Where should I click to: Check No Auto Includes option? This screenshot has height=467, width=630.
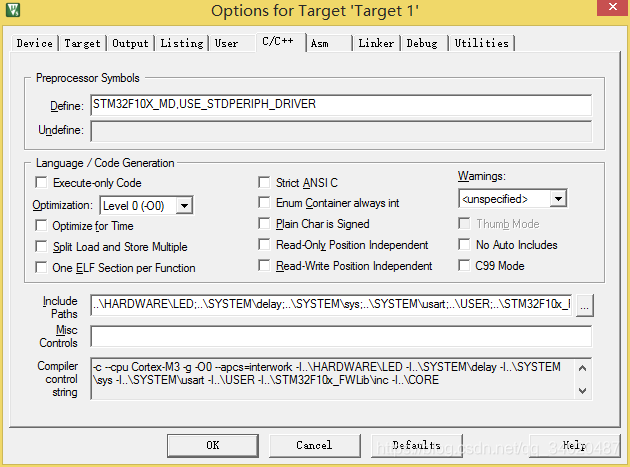click(466, 245)
